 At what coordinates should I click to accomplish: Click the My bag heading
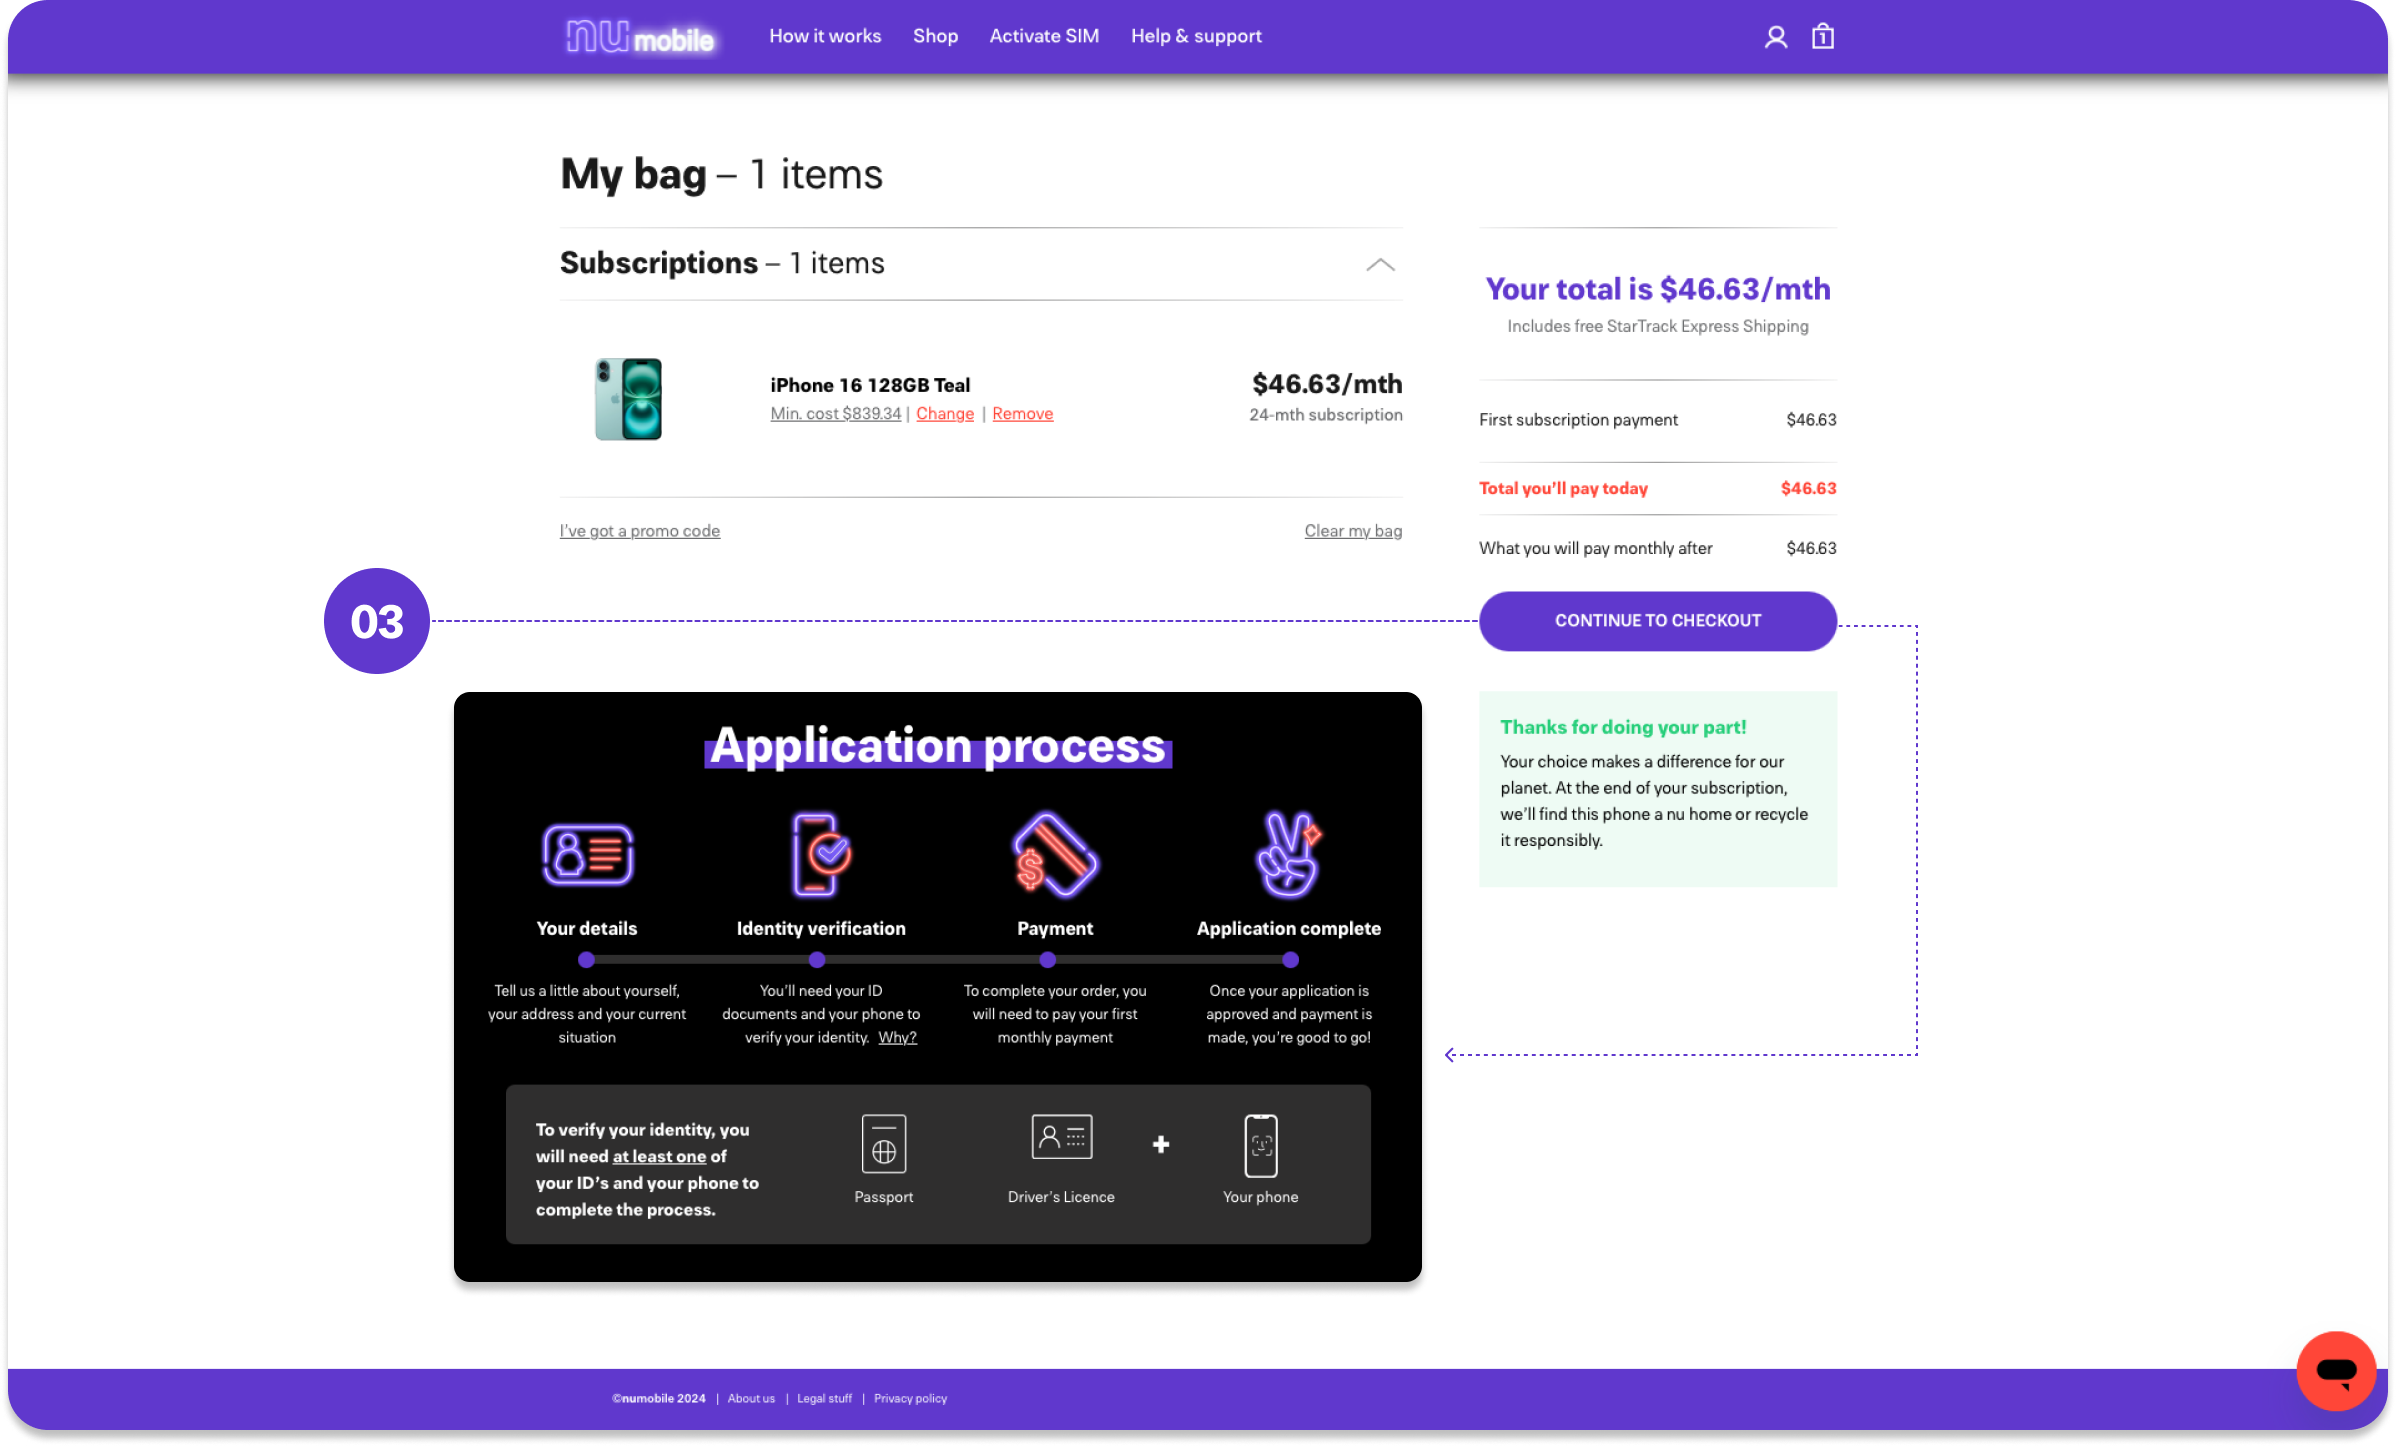pyautogui.click(x=633, y=174)
